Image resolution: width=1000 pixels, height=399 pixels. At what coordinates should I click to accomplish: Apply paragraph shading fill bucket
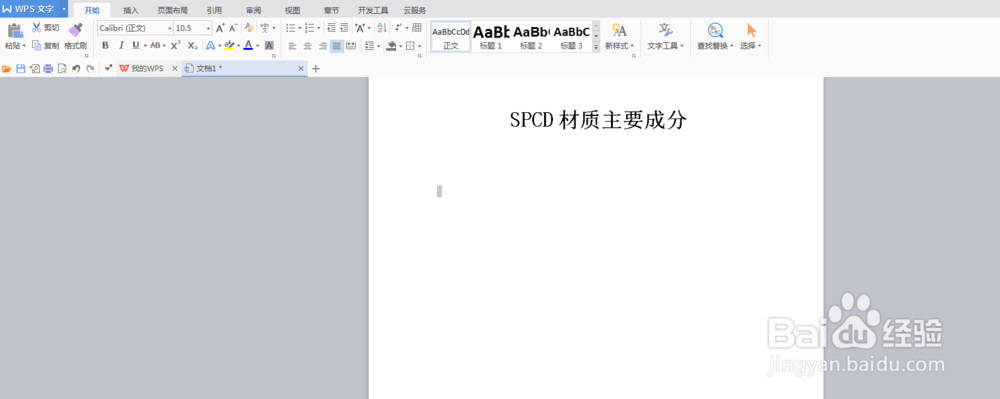pos(392,46)
